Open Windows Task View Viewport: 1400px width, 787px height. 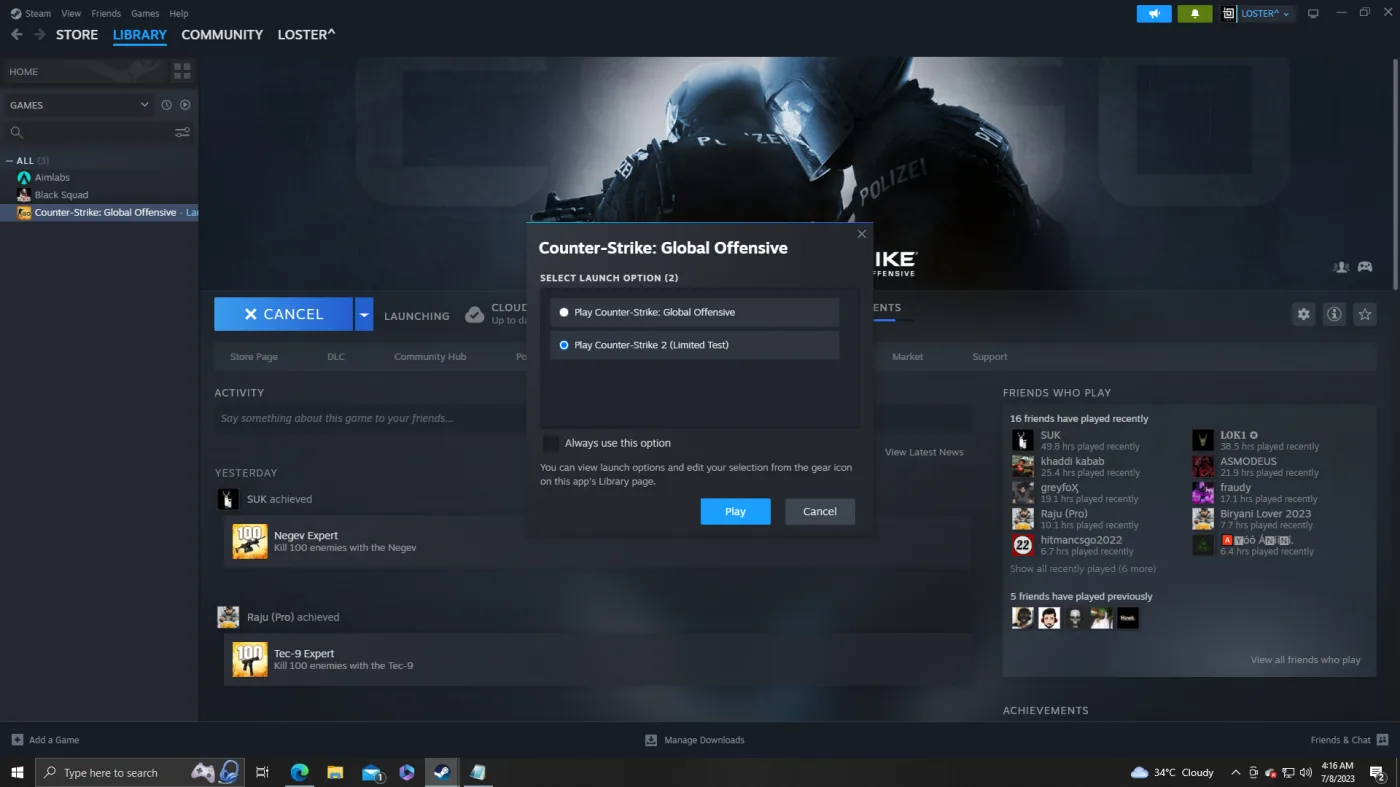click(262, 772)
